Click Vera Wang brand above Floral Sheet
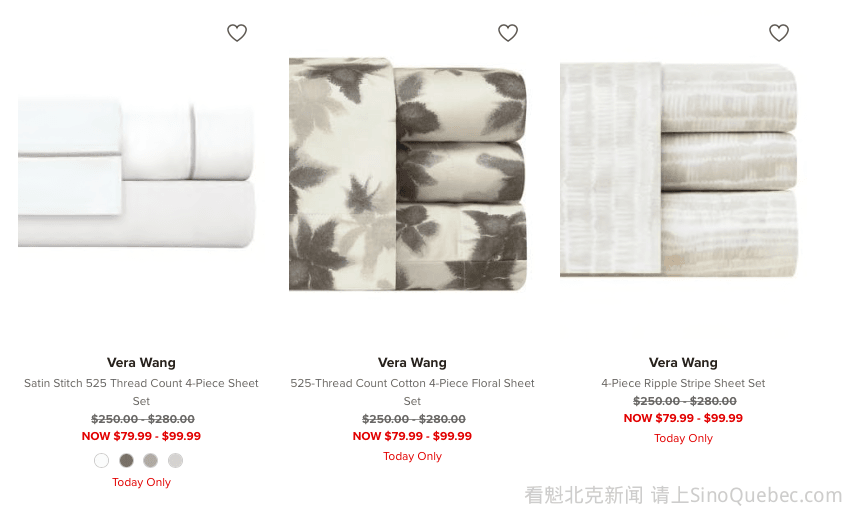Image resolution: width=849 pixels, height=512 pixels. click(x=412, y=363)
